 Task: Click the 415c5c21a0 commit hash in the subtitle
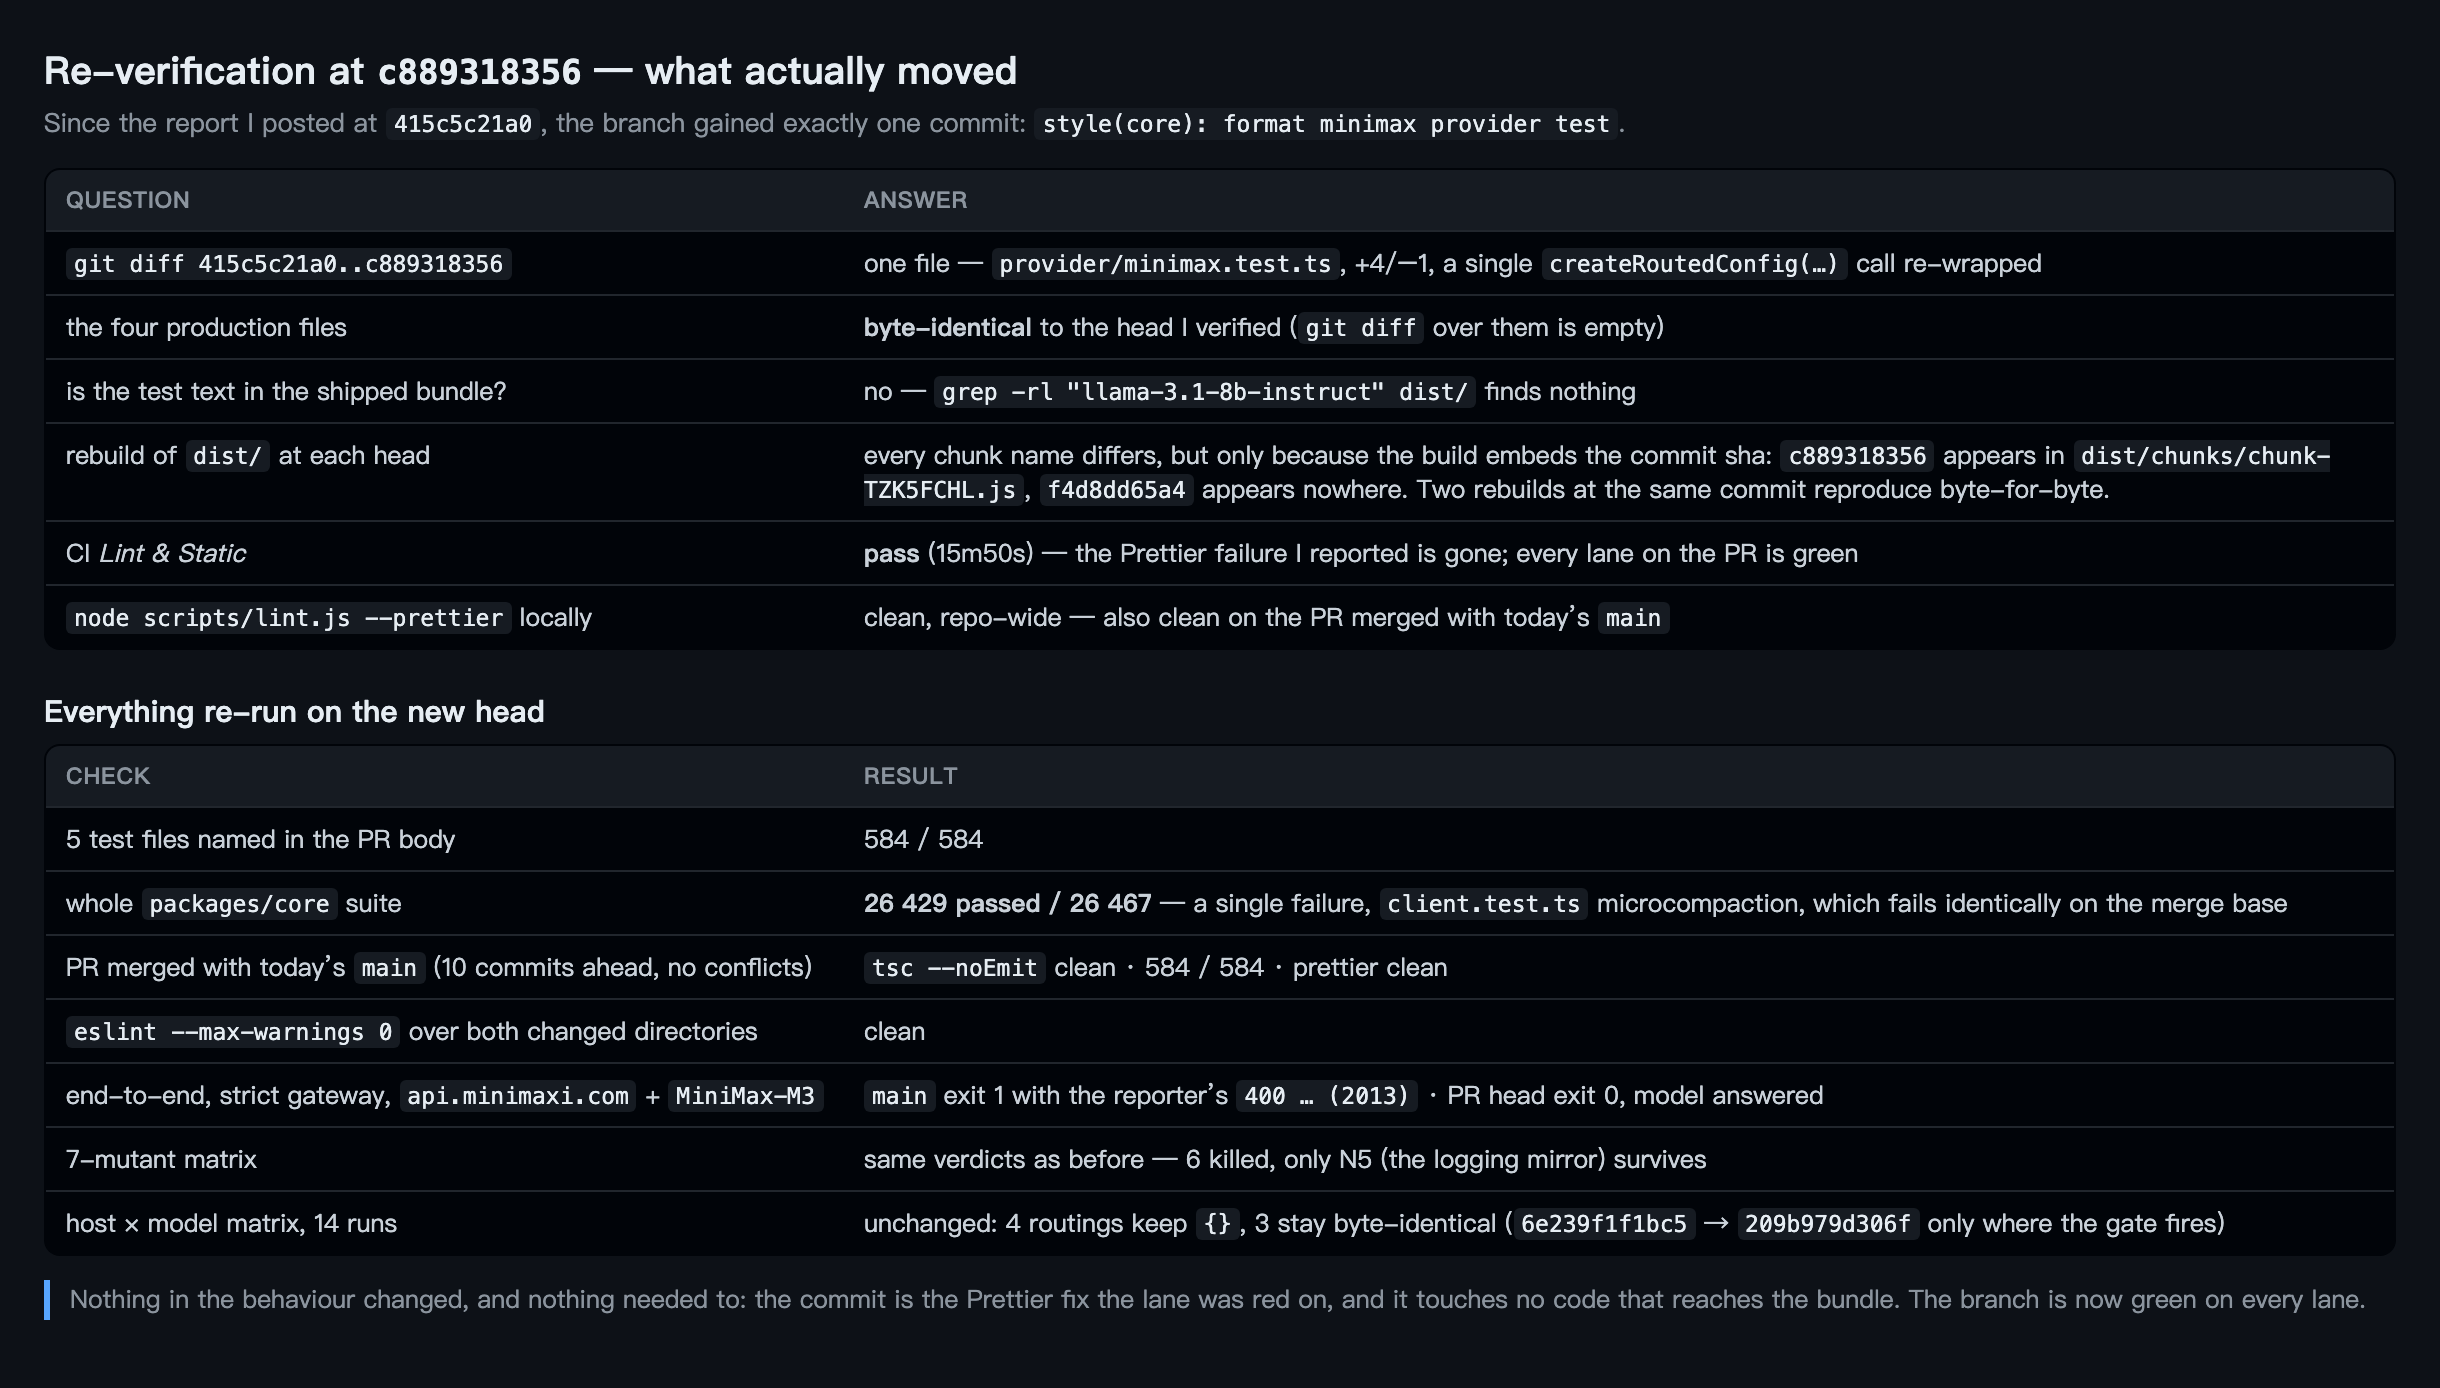[x=463, y=124]
